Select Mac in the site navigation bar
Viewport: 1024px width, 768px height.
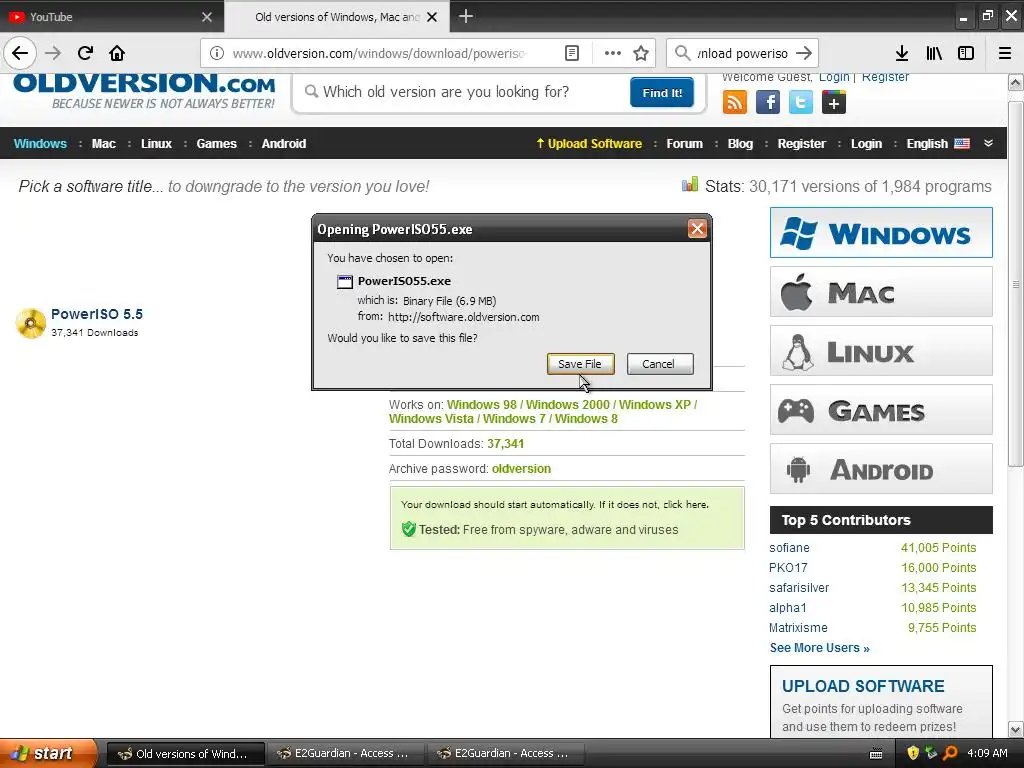pos(104,144)
